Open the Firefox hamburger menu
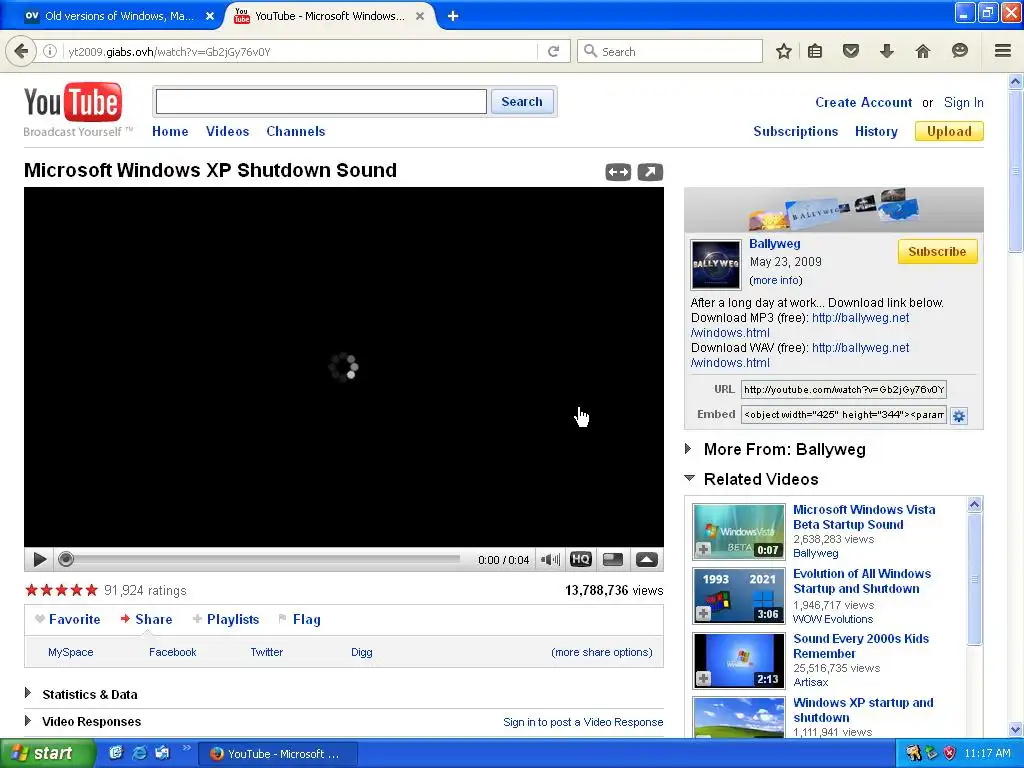The image size is (1024, 768). tap(1002, 51)
